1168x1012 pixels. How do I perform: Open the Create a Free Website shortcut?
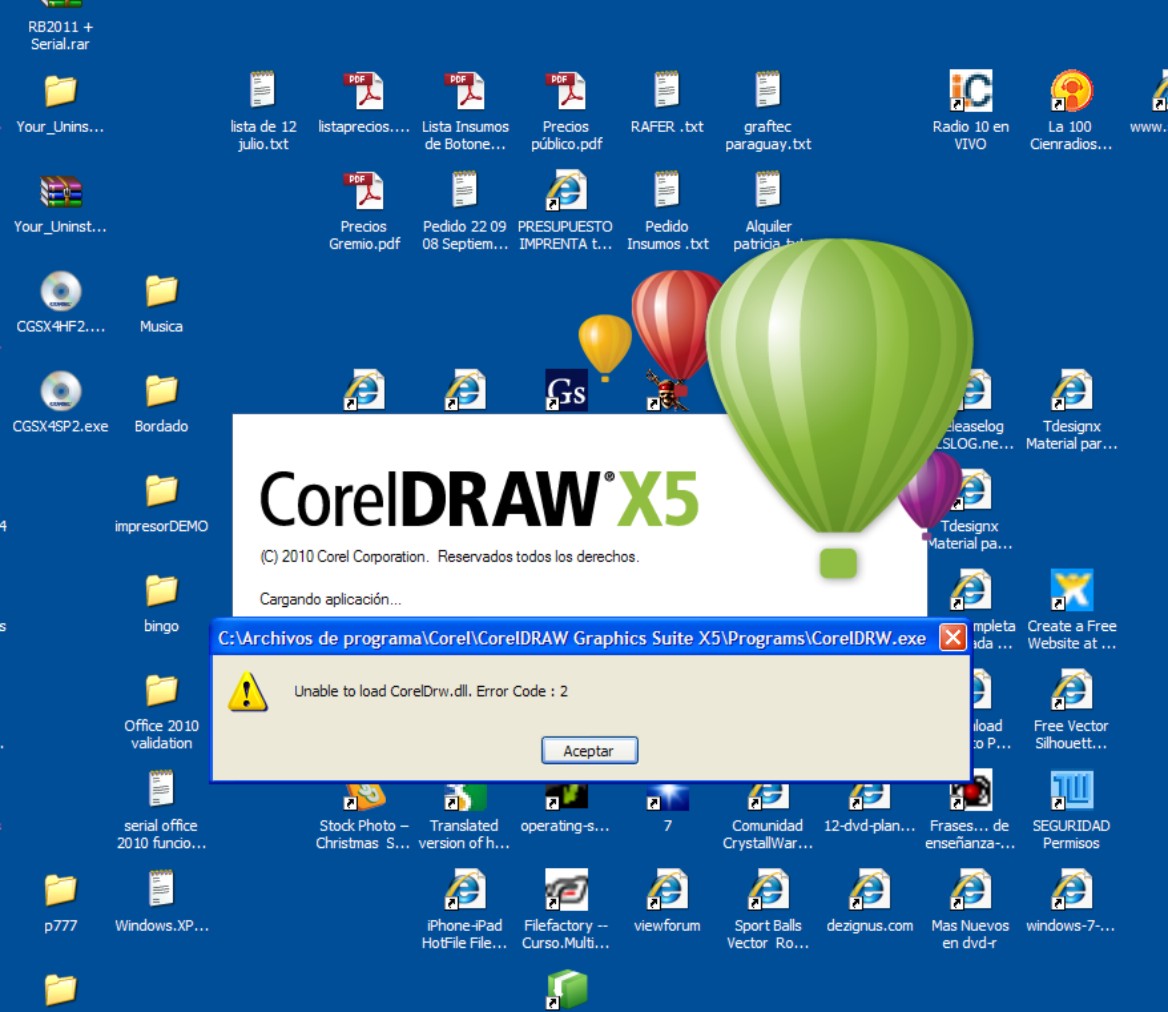[x=1071, y=592]
